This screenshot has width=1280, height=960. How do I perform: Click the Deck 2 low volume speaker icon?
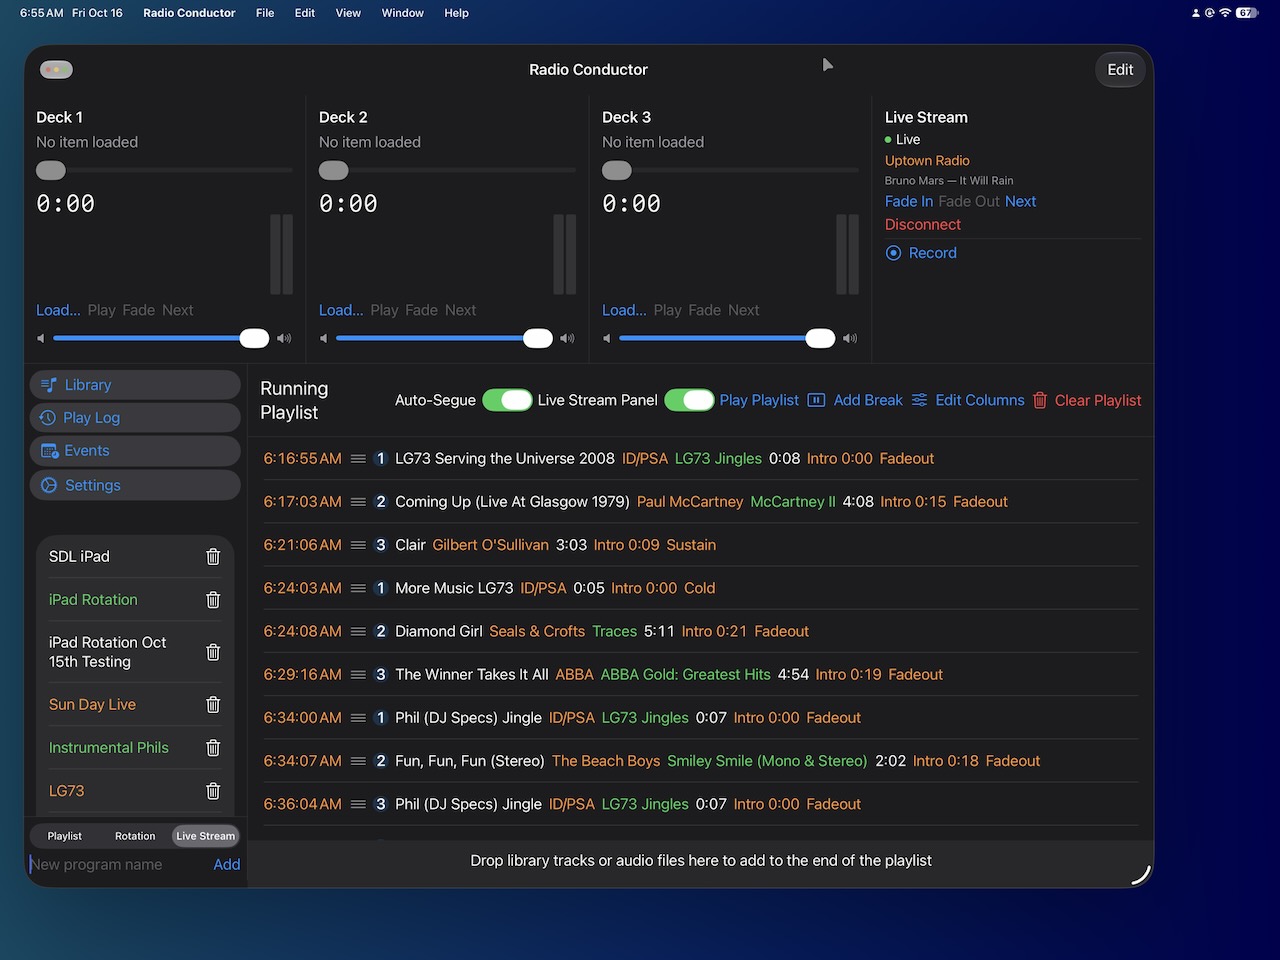pyautogui.click(x=323, y=338)
